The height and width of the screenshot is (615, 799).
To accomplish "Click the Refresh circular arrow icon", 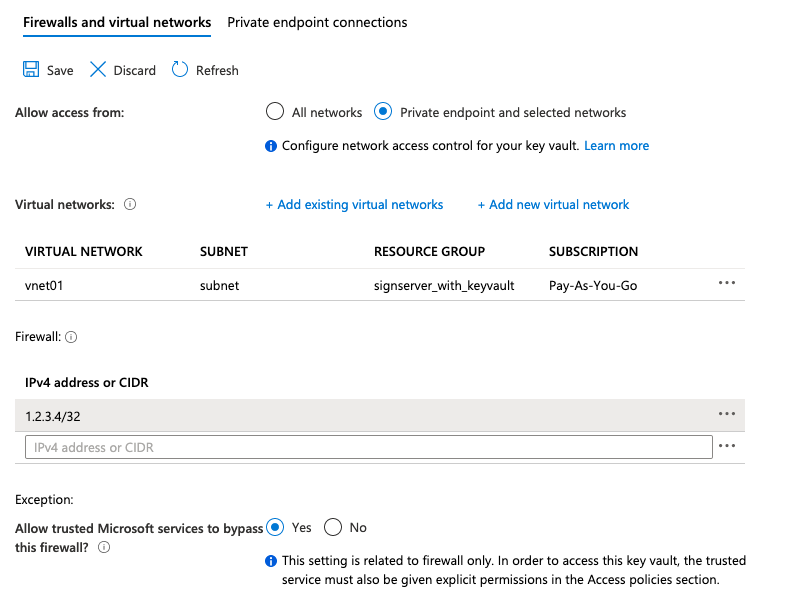I will (180, 70).
